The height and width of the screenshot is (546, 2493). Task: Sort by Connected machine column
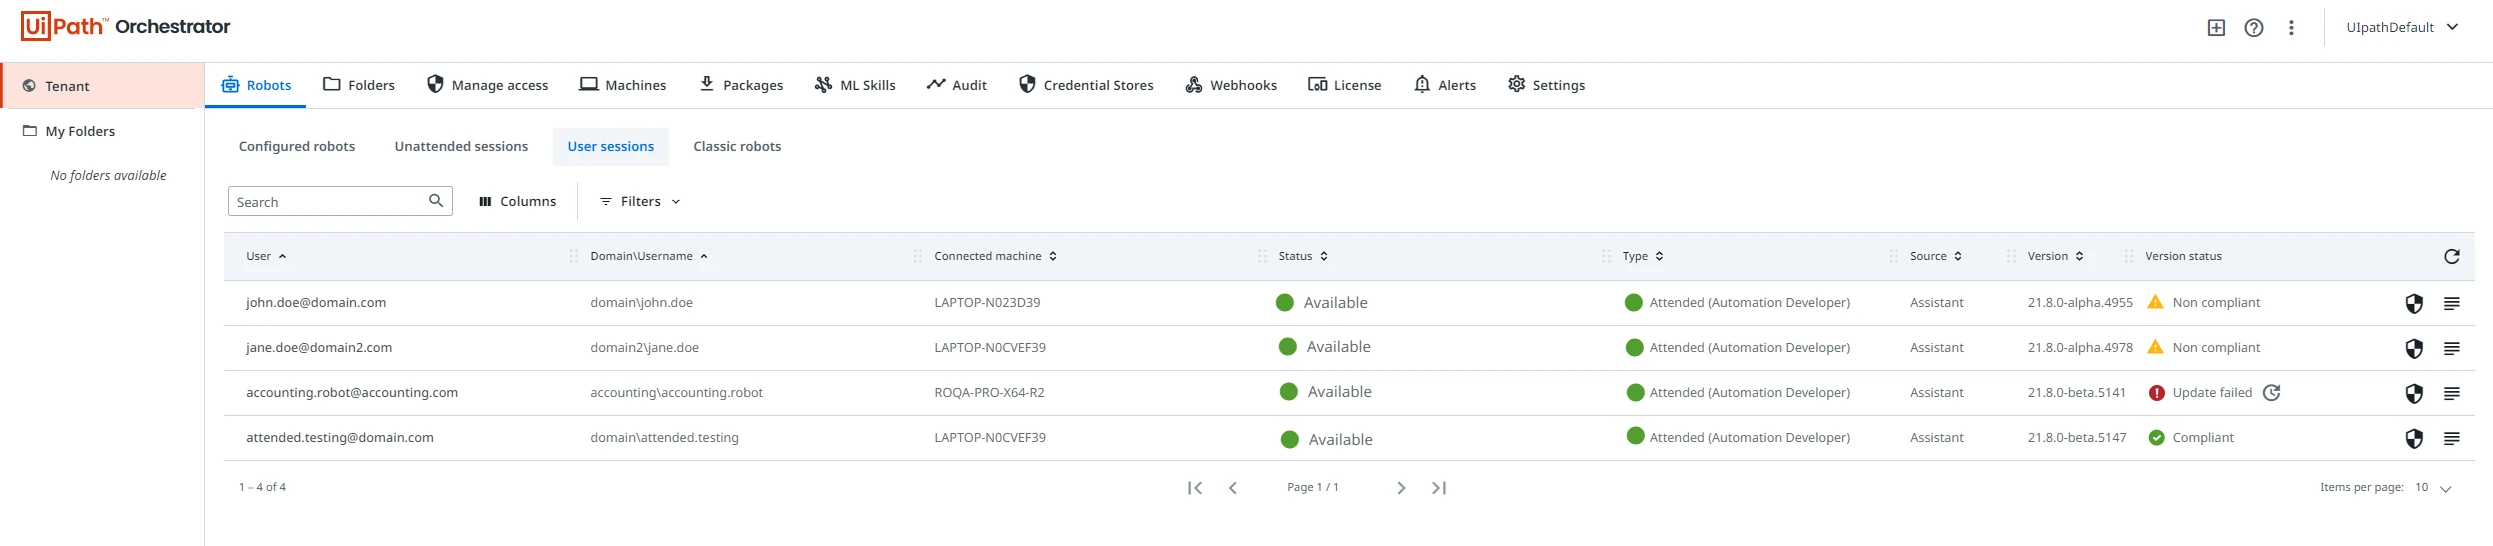tap(995, 256)
